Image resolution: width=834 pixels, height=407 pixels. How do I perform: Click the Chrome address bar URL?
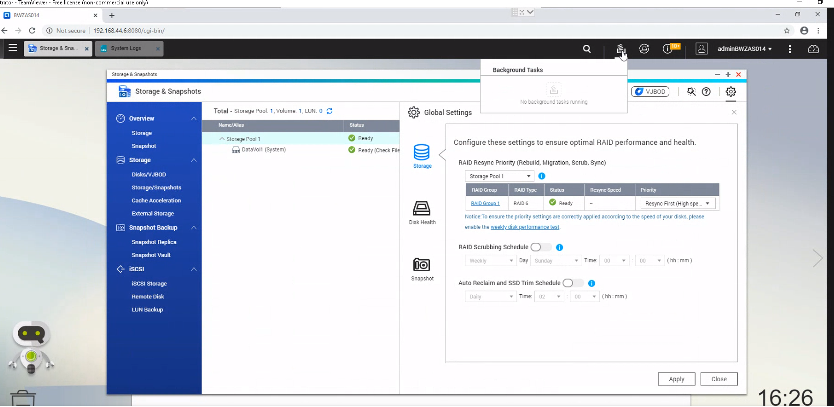pyautogui.click(x=129, y=31)
